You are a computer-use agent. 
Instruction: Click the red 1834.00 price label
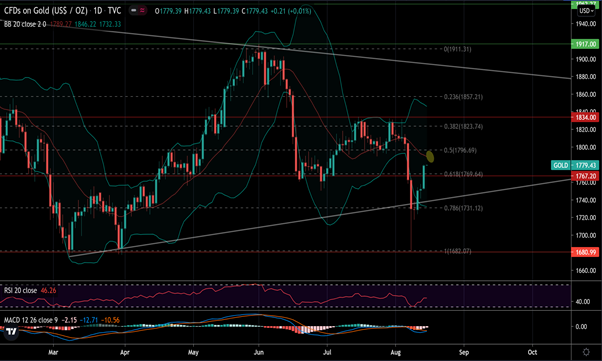(x=585, y=118)
